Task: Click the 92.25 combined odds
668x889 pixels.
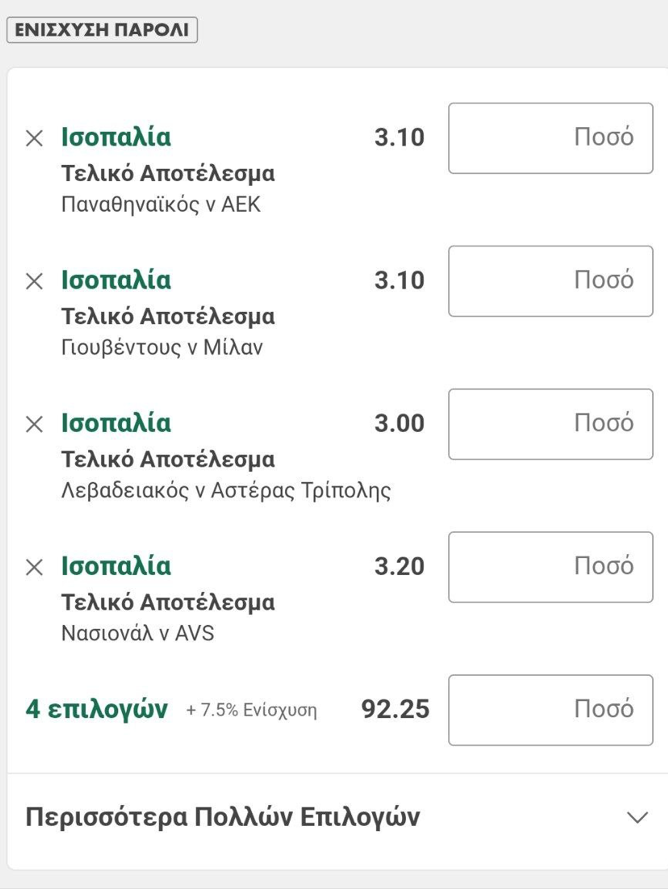Action: pyautogui.click(x=395, y=709)
